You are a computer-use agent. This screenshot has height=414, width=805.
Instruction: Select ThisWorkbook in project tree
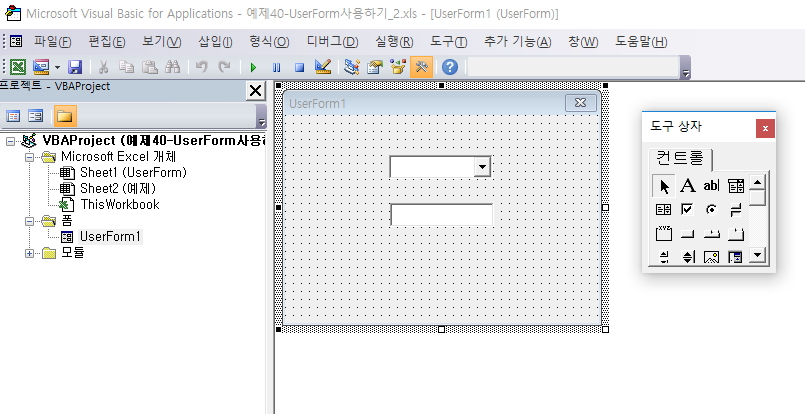pyautogui.click(x=120, y=204)
